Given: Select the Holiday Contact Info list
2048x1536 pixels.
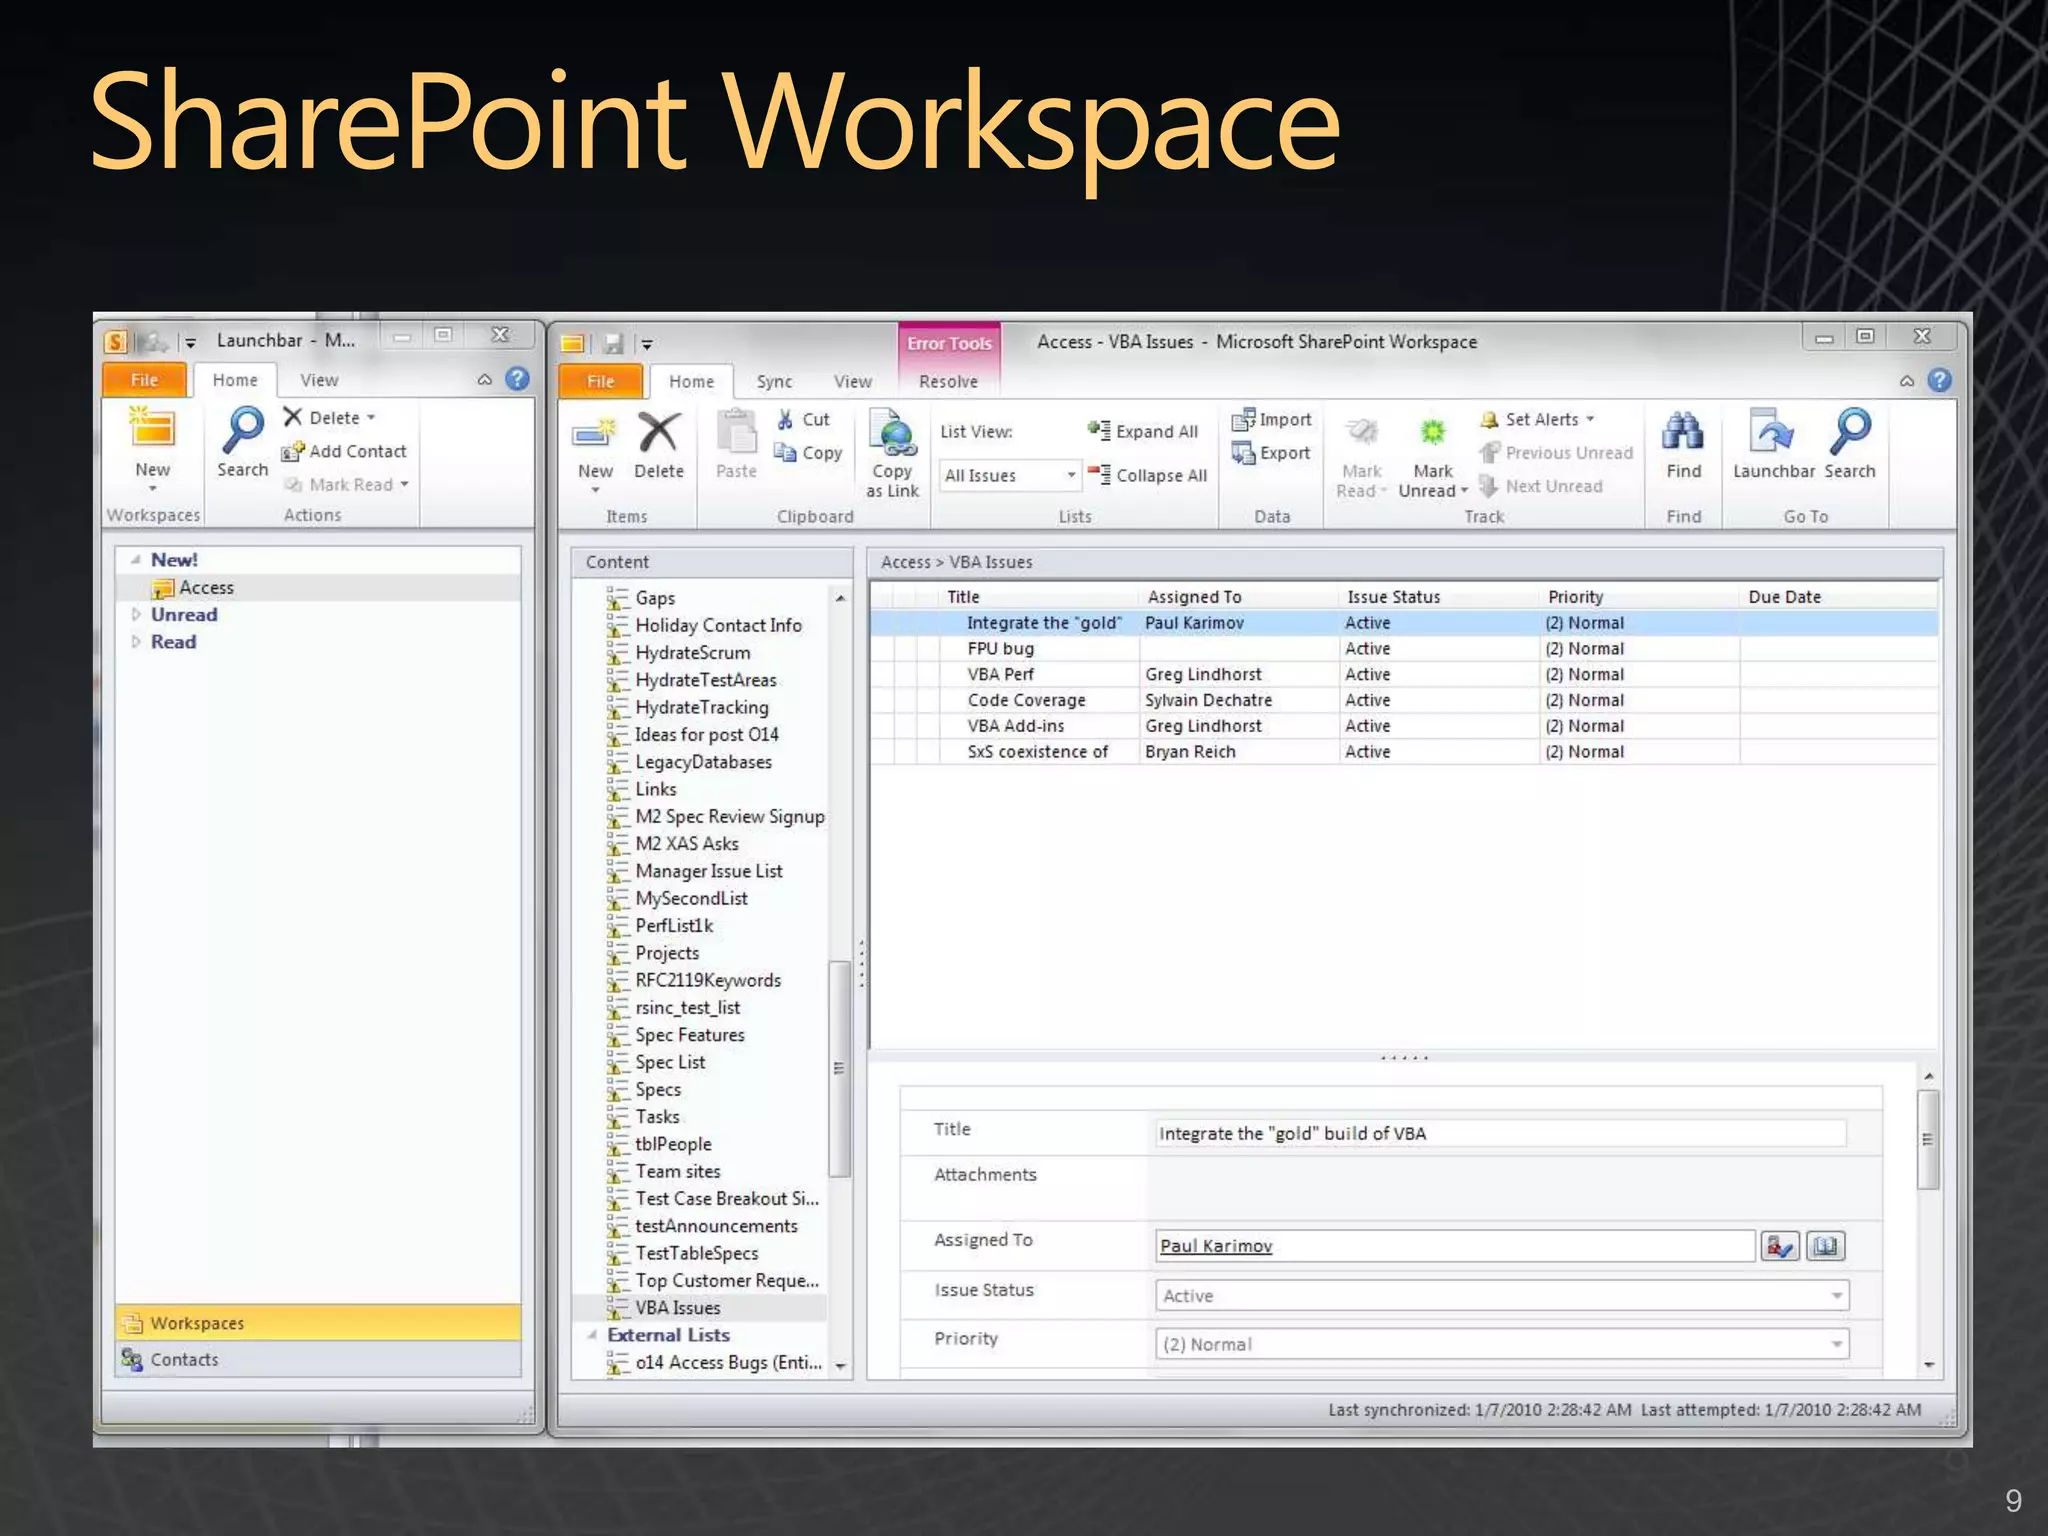Looking at the screenshot, I should click(718, 626).
